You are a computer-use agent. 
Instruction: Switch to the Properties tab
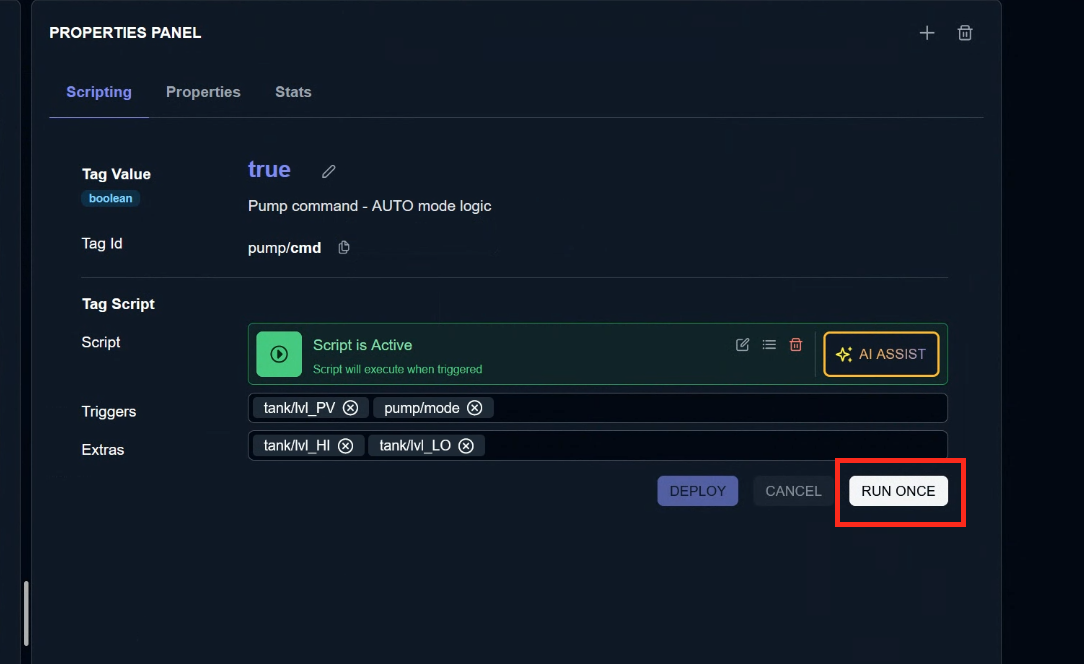click(203, 92)
